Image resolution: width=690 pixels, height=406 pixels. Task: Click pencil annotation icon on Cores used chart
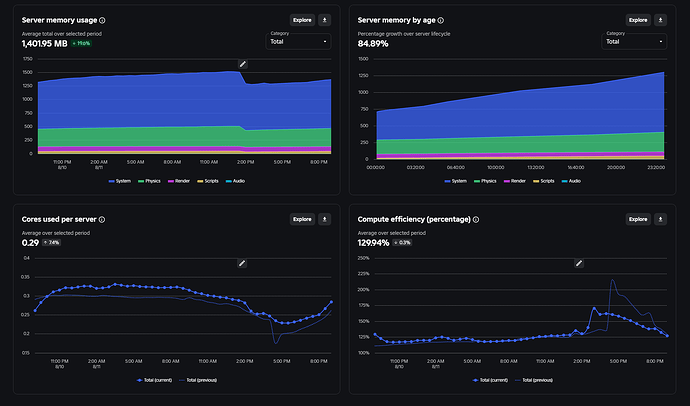click(x=242, y=263)
